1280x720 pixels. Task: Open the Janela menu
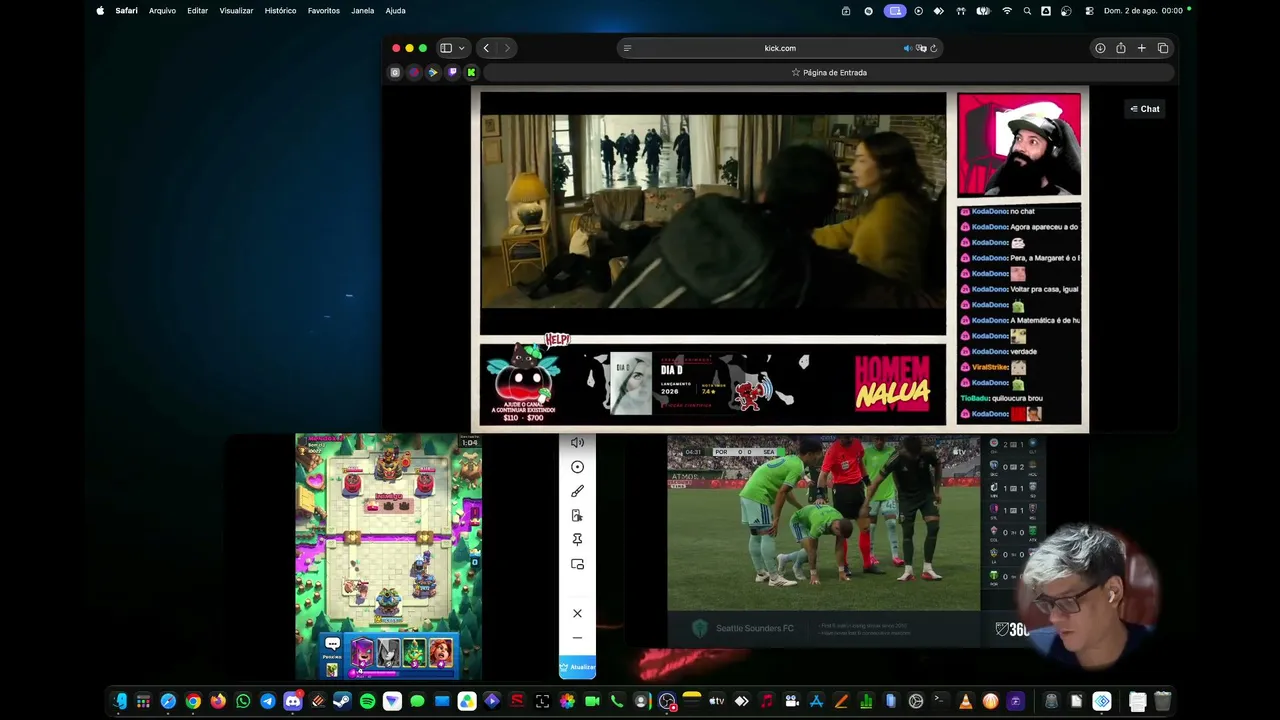click(362, 11)
